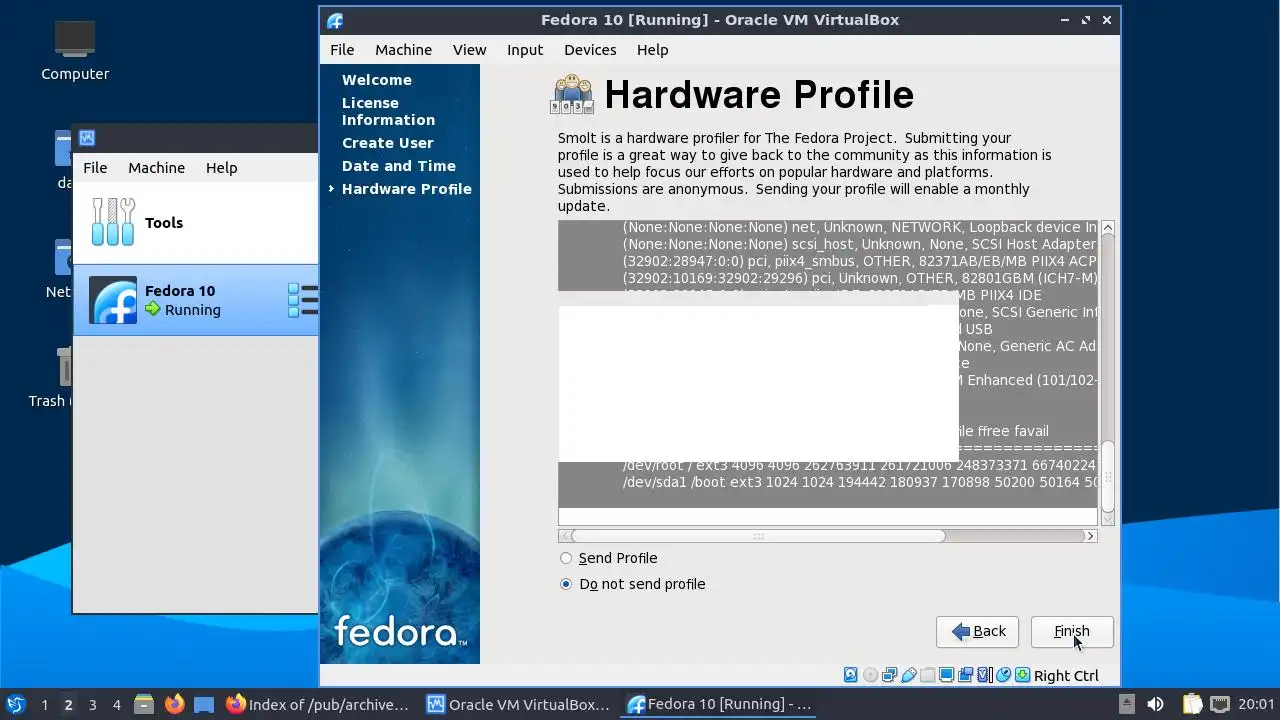Switch to the Fedora 10 [Running] taskbar window
This screenshot has height=720, width=1280.
coord(719,704)
